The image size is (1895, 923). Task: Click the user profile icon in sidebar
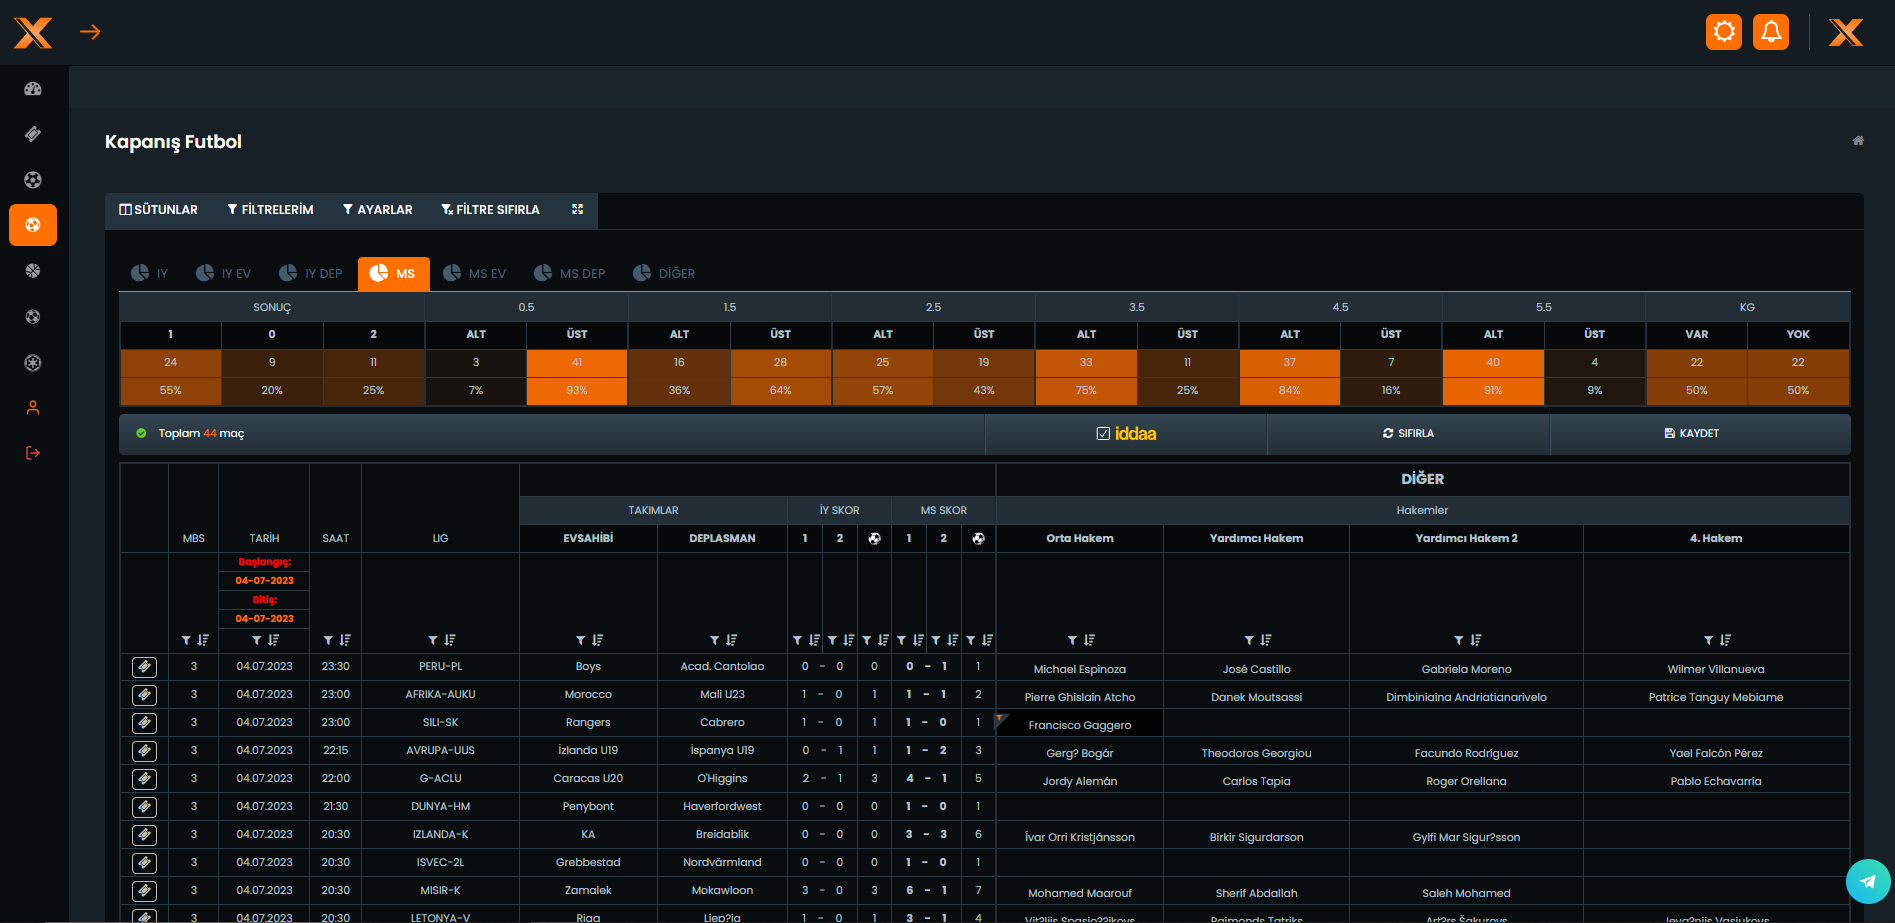pos(33,408)
